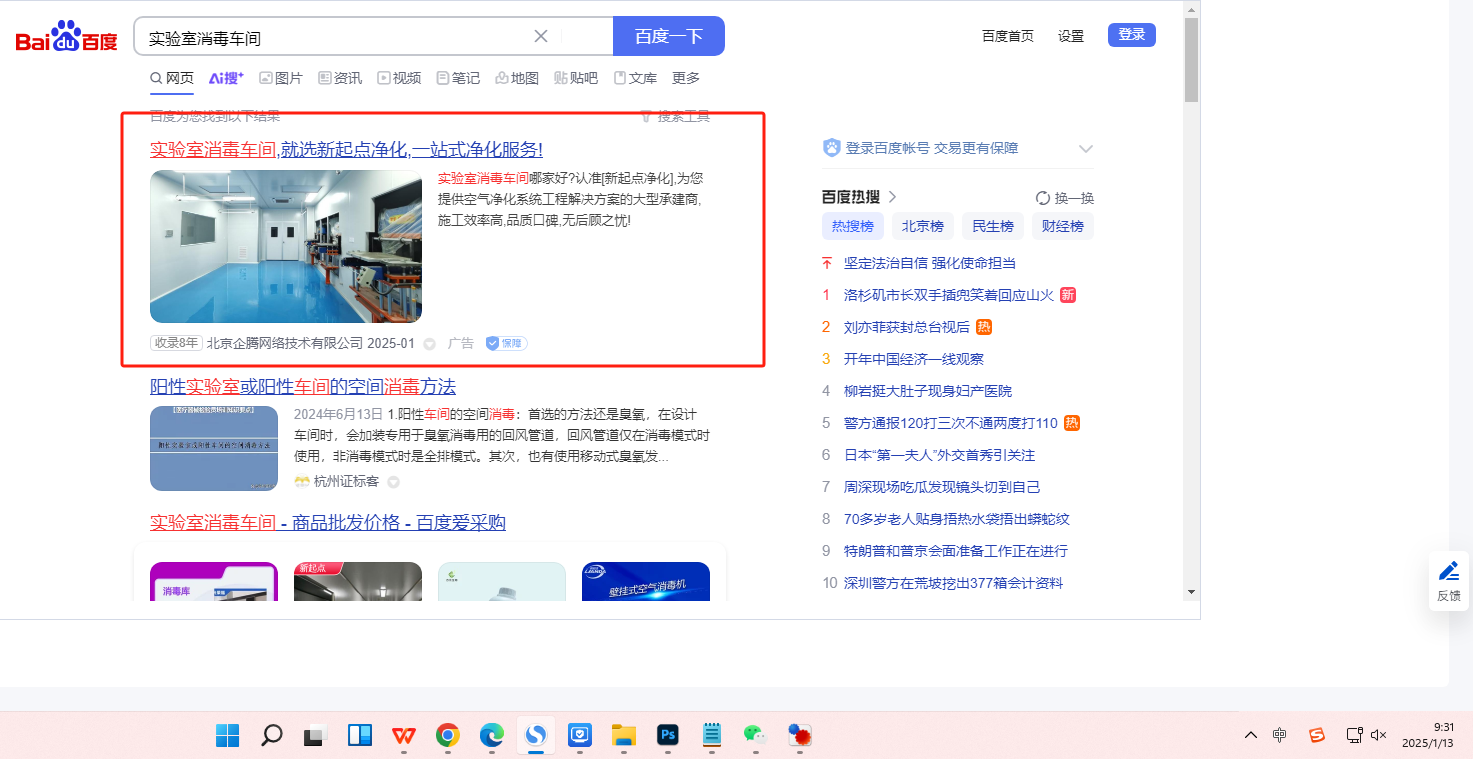1473x759 pixels.
Task: Select the 民生榜 tab
Action: point(993,226)
